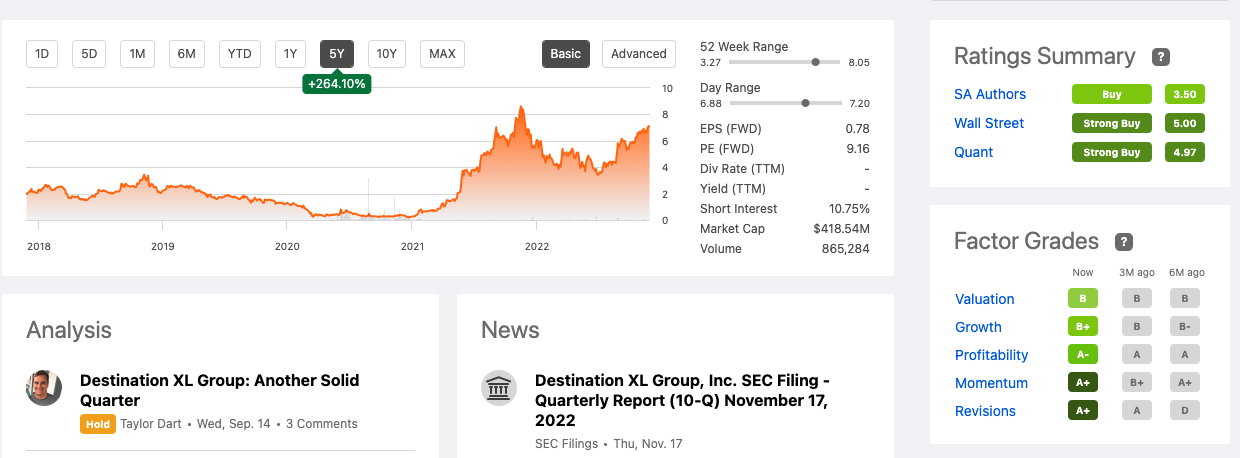
Task: Select the YTD chart range
Action: tap(240, 54)
